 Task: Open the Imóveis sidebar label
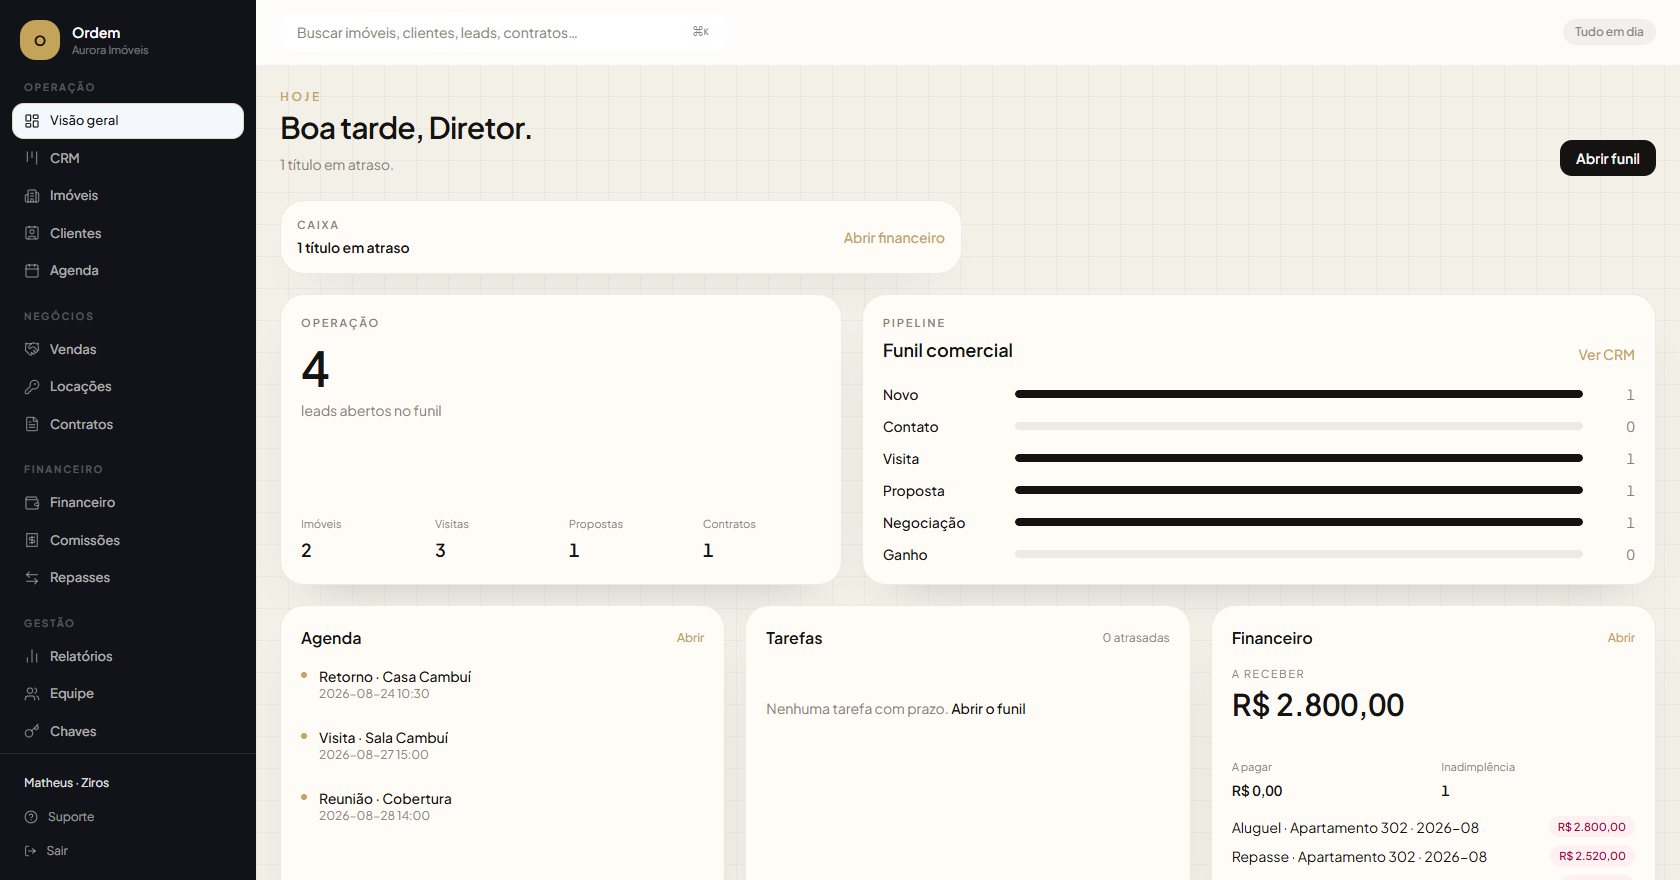pyautogui.click(x=74, y=196)
